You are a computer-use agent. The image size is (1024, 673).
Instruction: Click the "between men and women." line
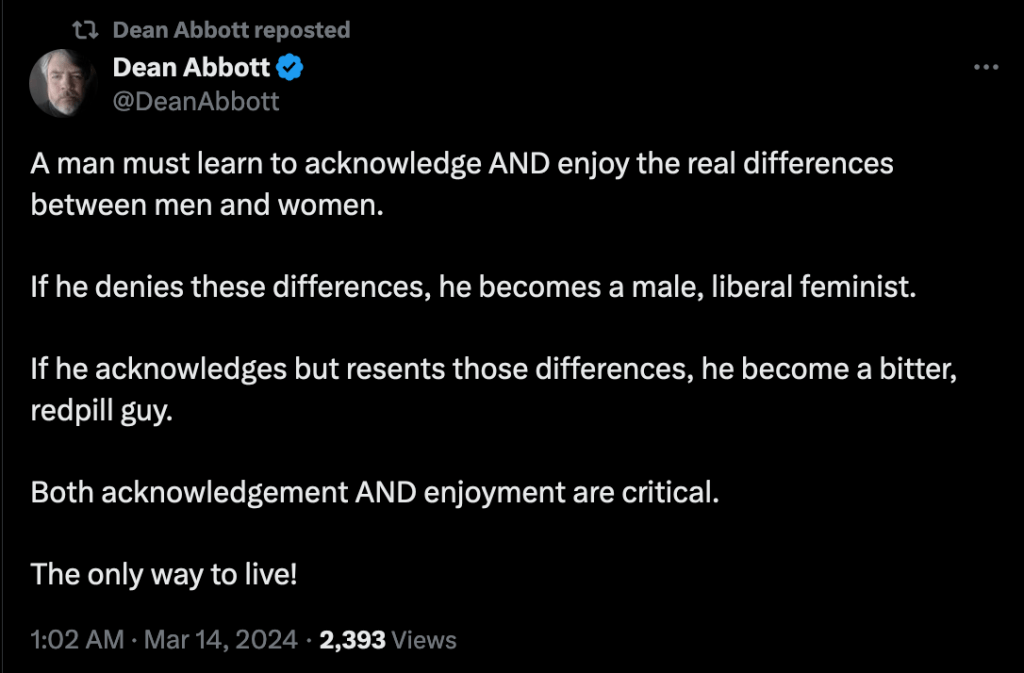(x=207, y=207)
